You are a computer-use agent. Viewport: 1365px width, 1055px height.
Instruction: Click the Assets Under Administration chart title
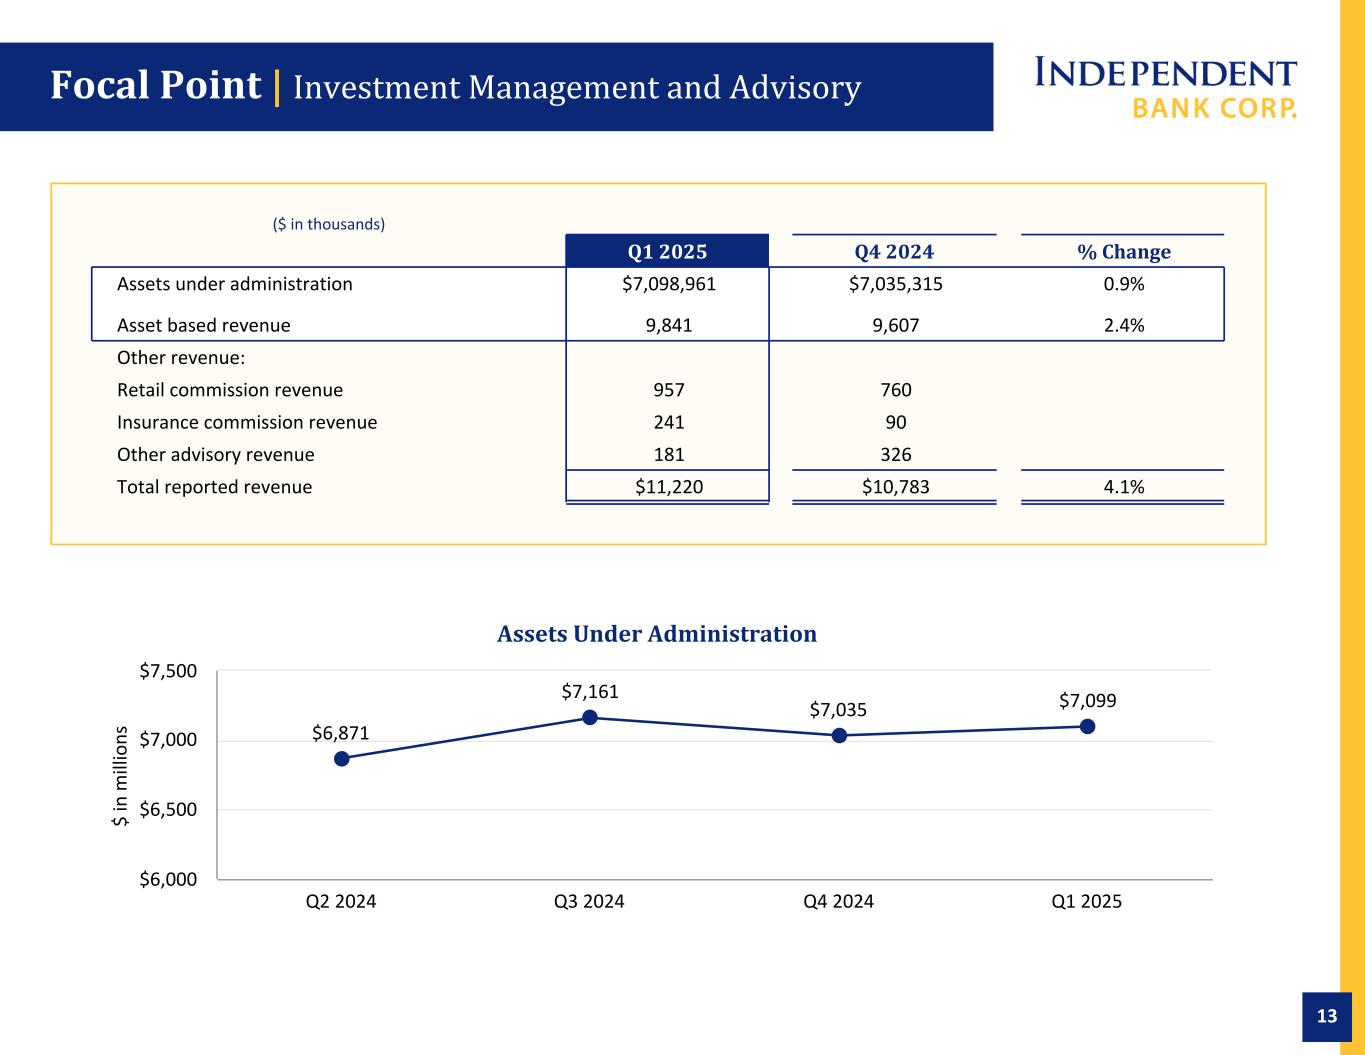656,634
